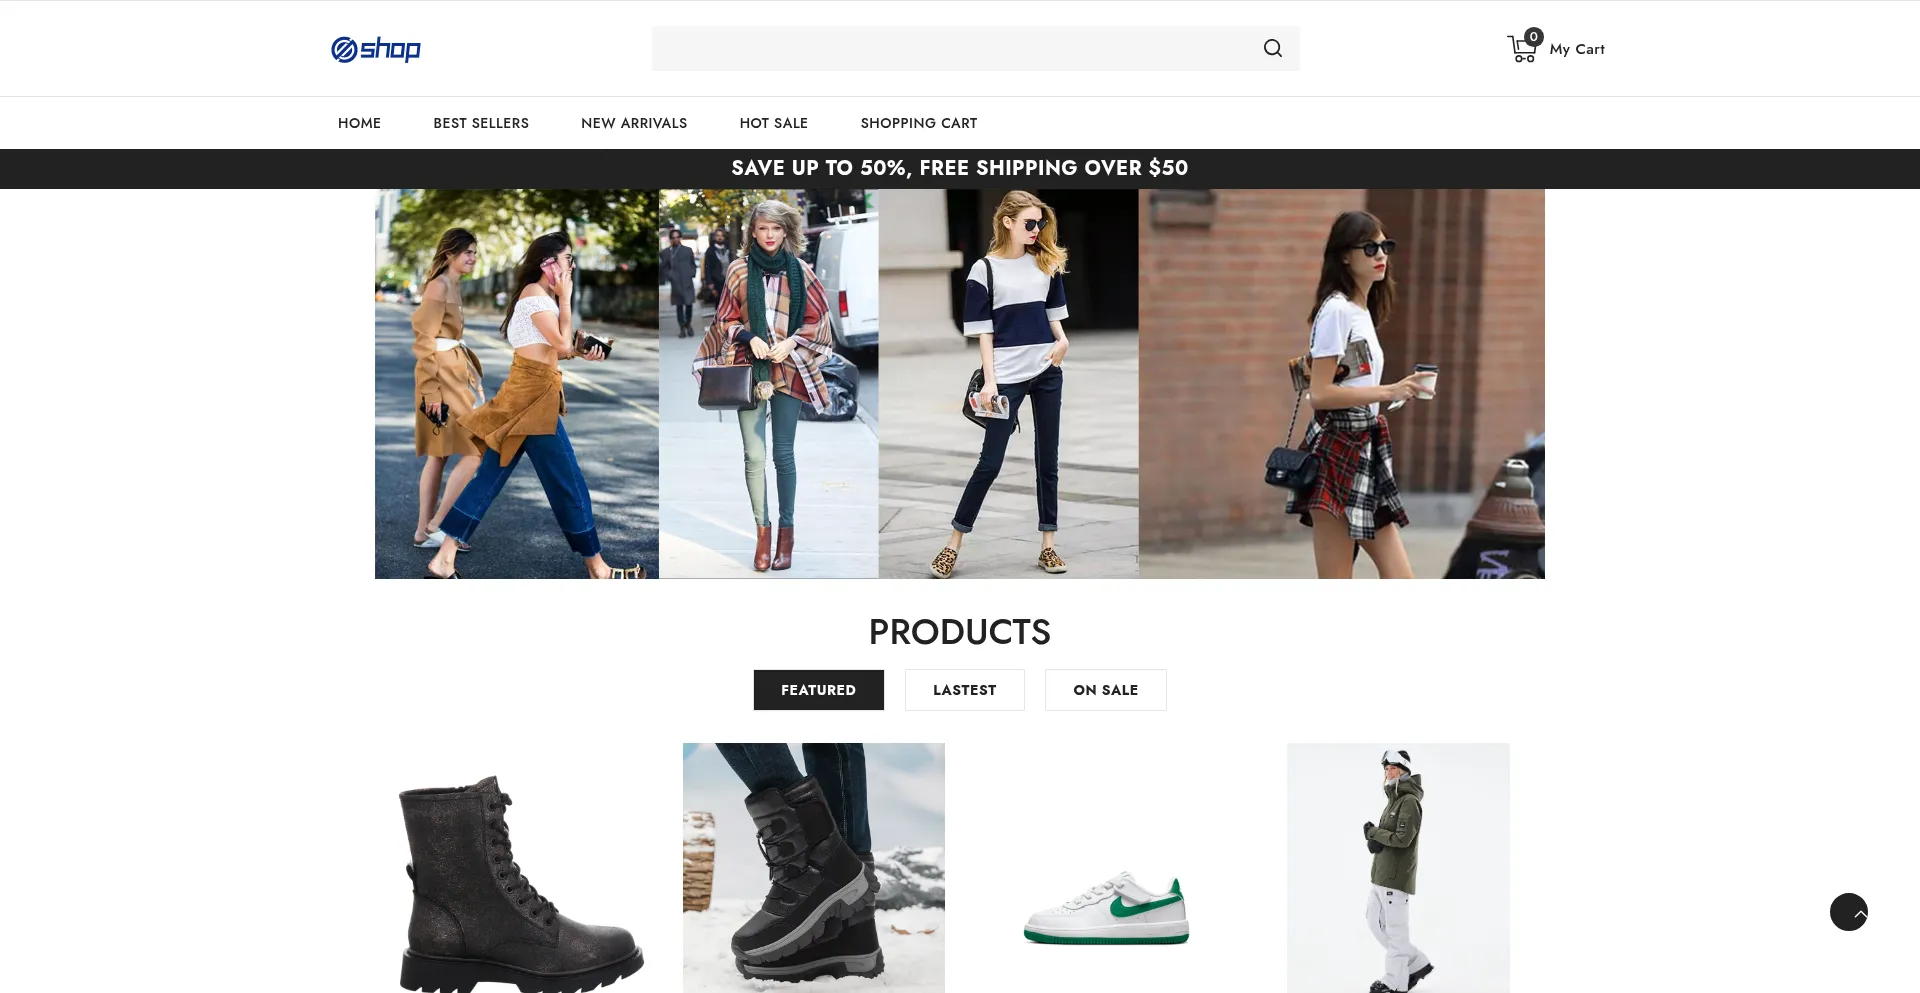
Task: Select the white and green sneaker product
Action: 1106,909
